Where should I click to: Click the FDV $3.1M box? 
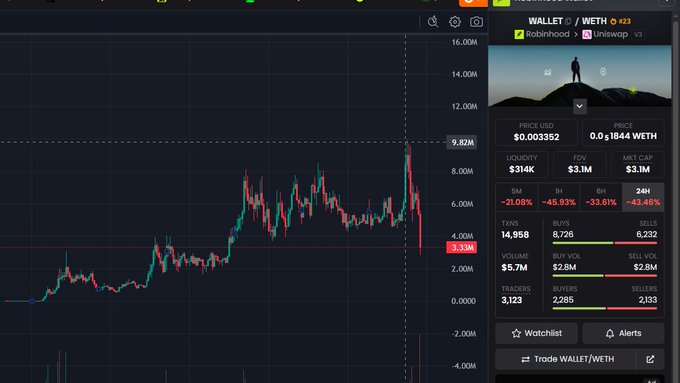(580, 164)
